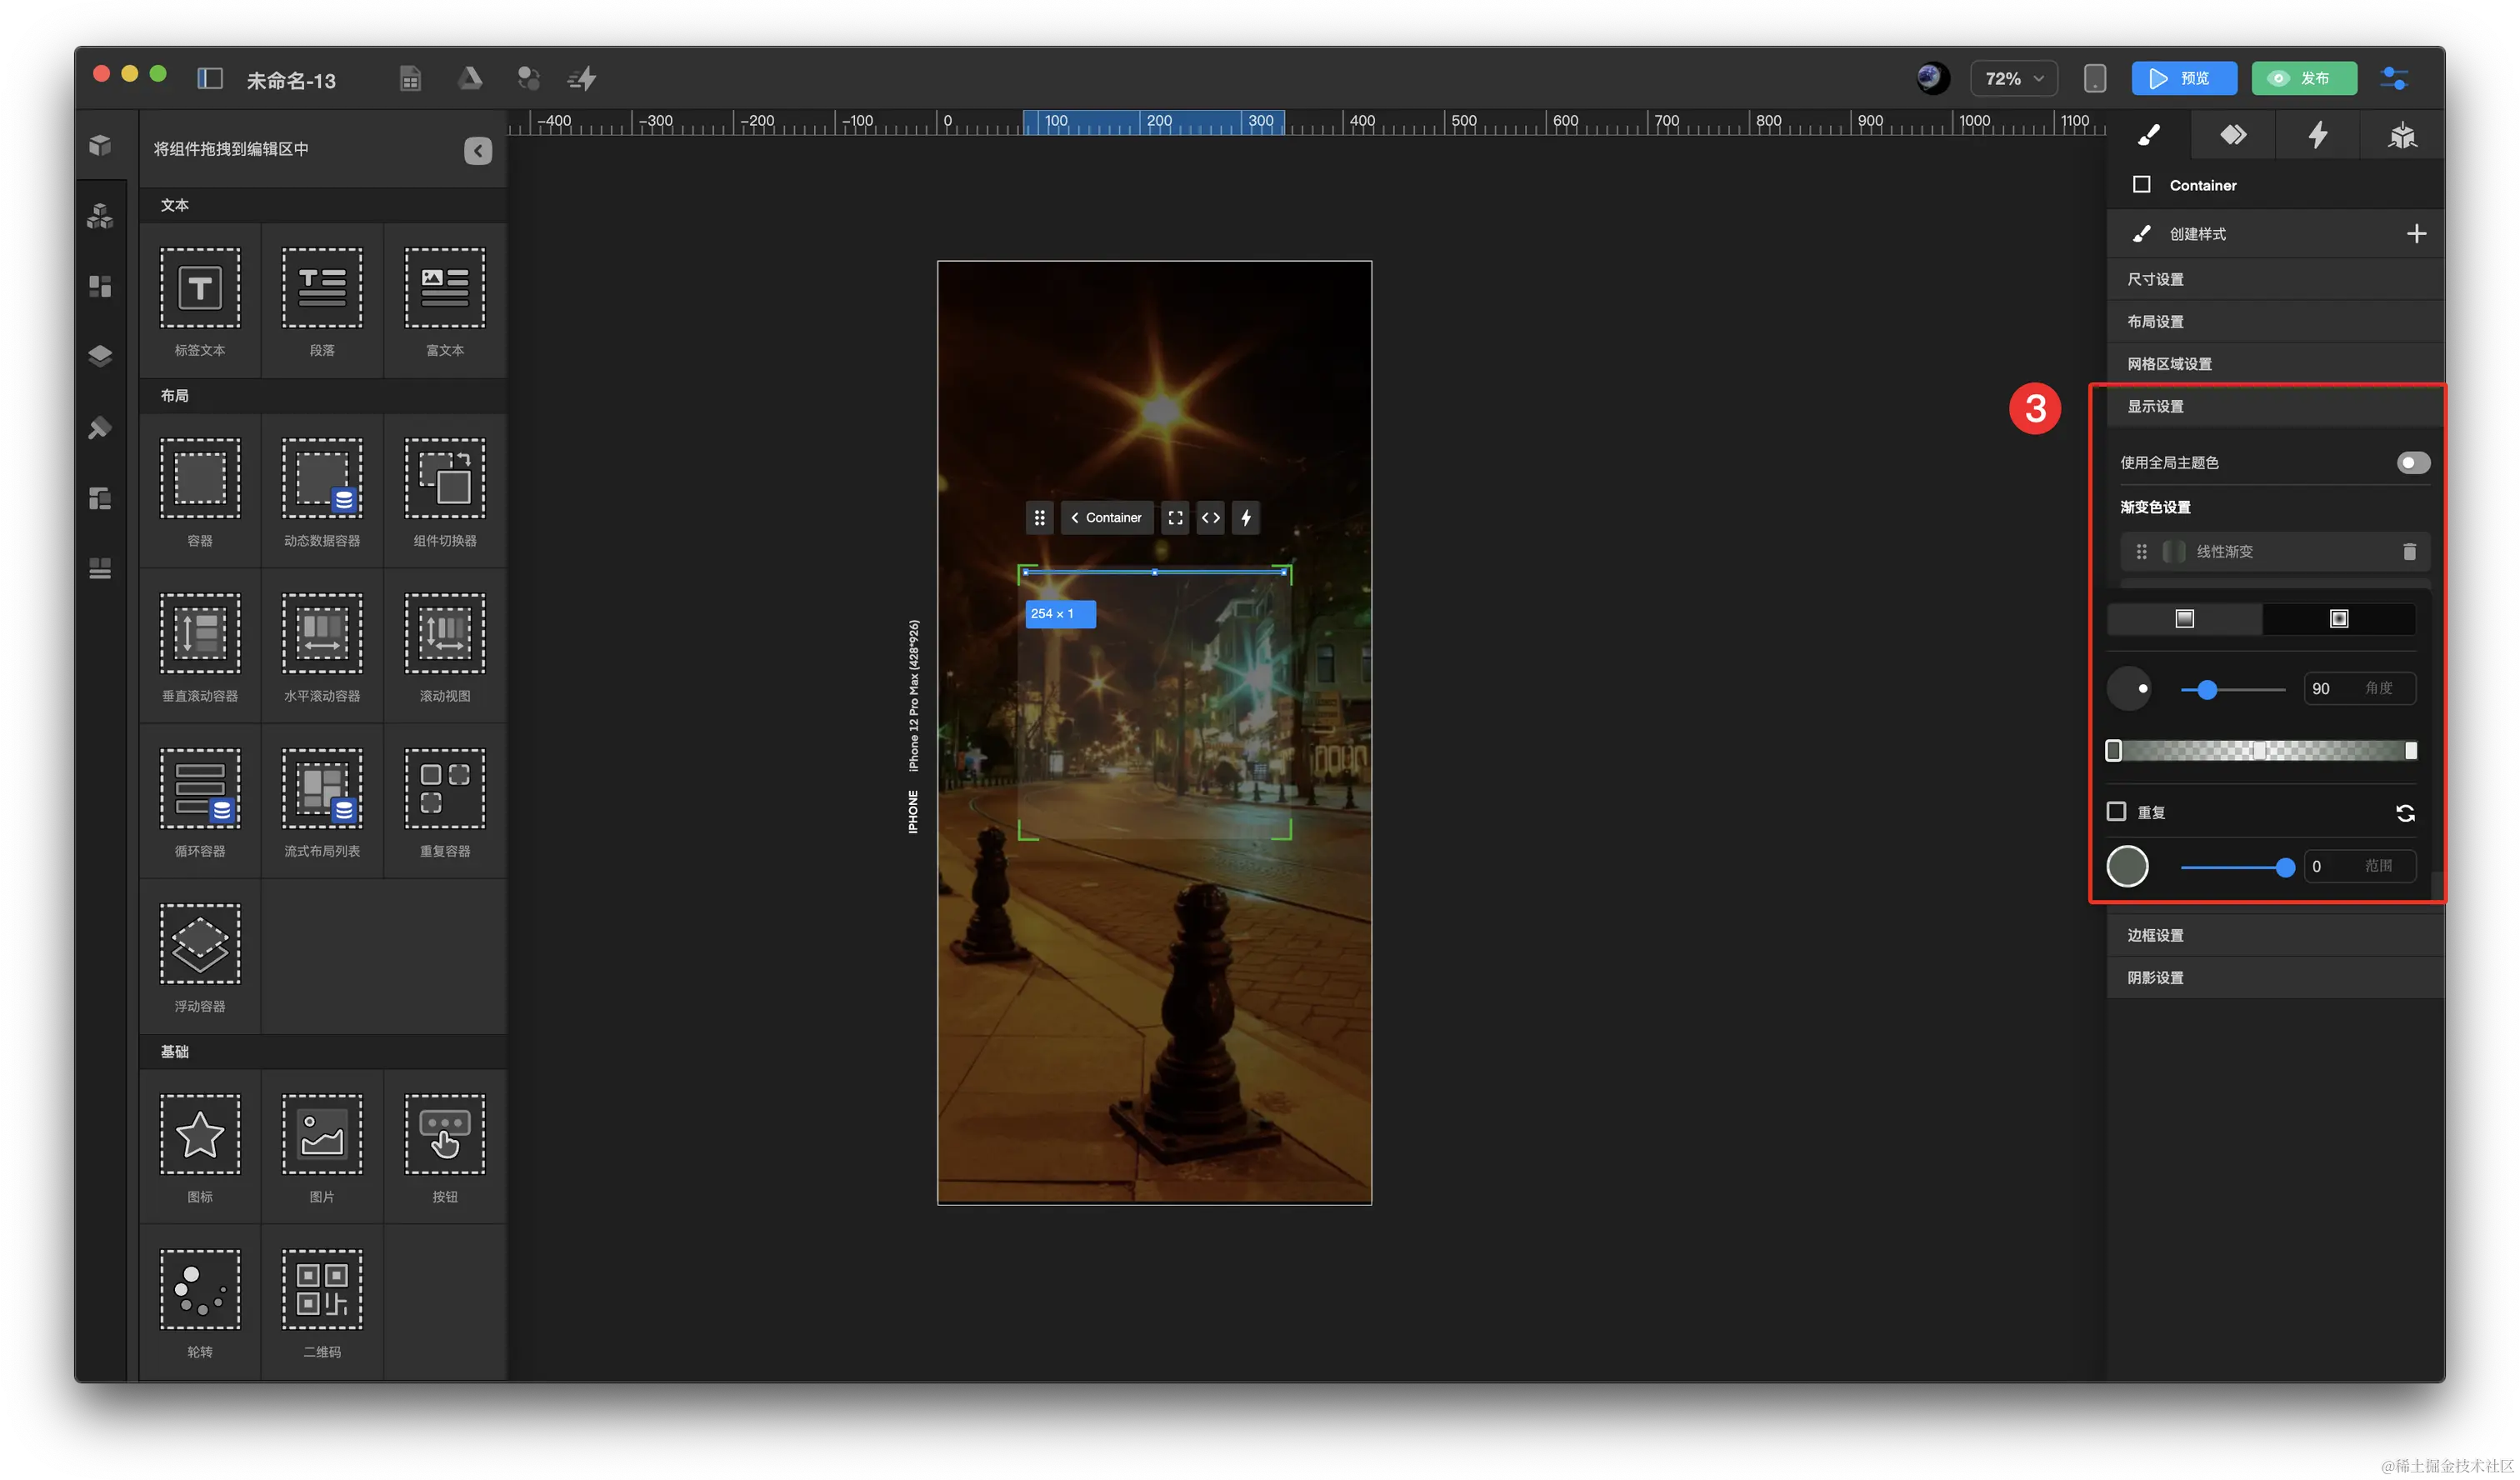Toggle the sidebar layout icon in title bar

[x=210, y=79]
